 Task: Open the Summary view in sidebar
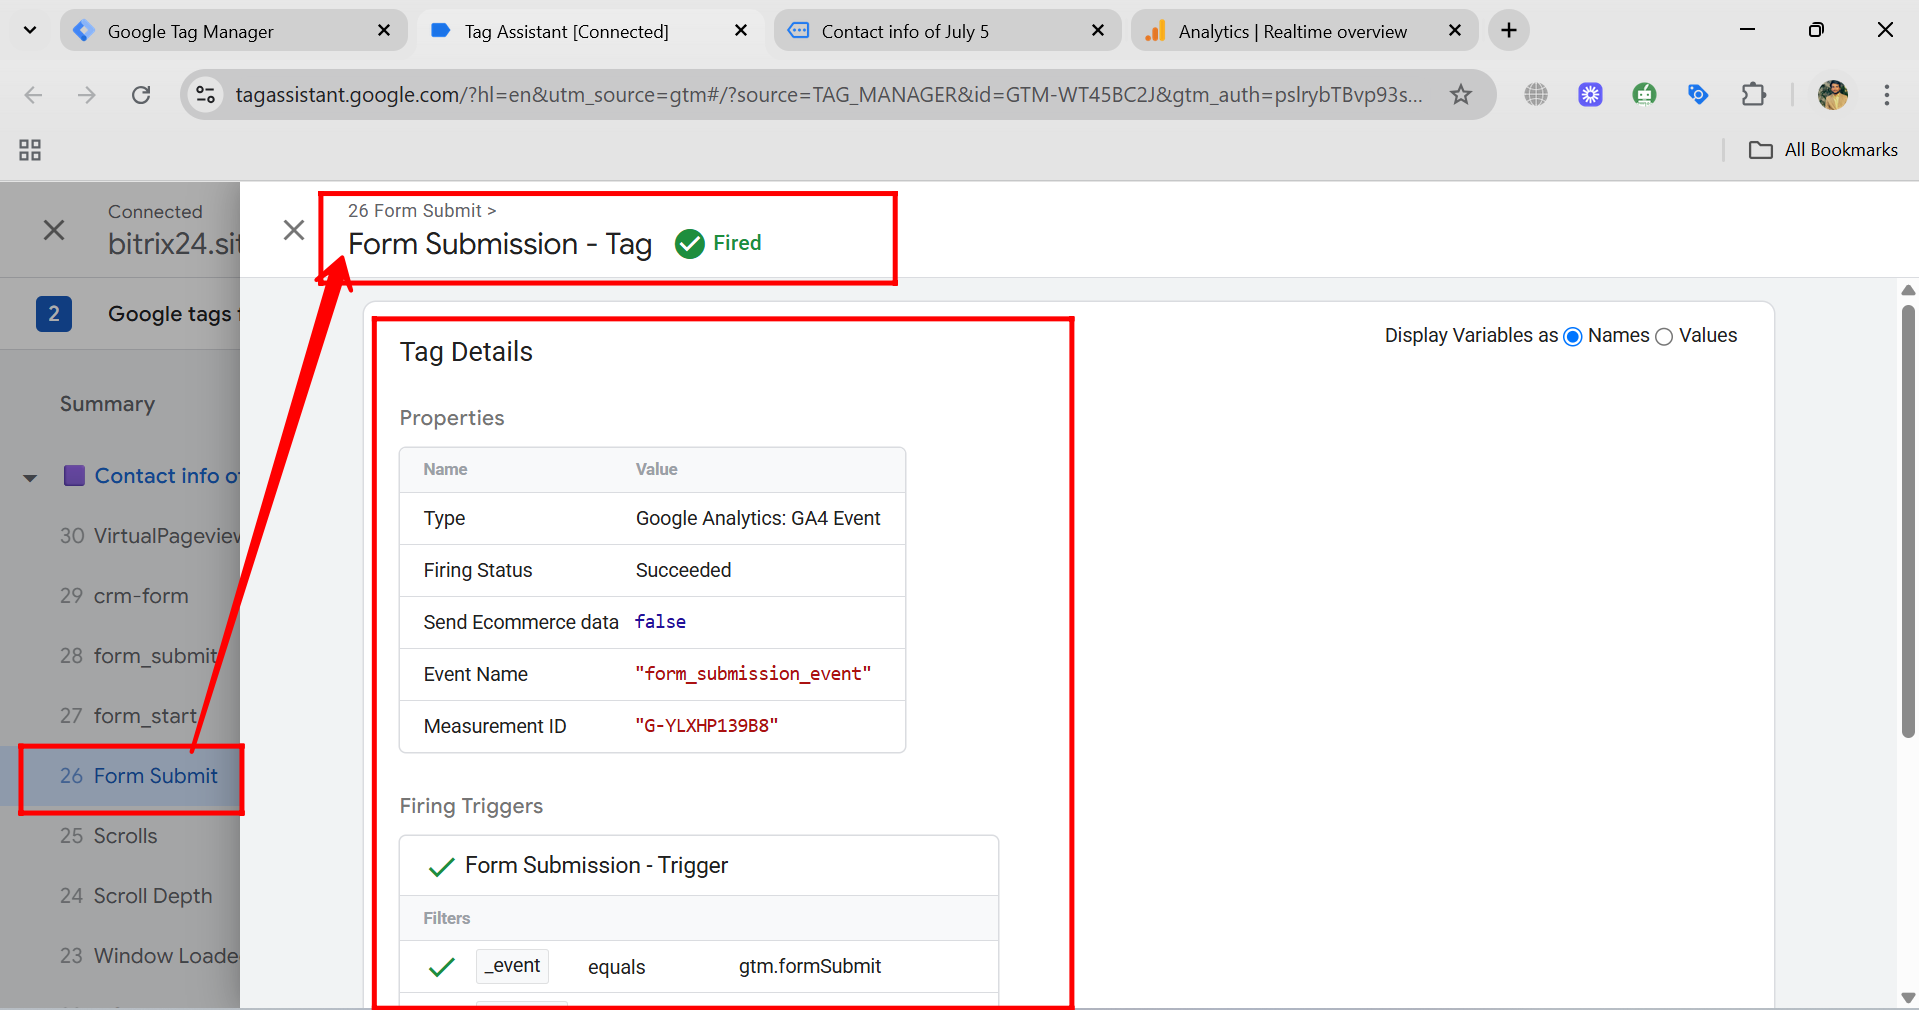pyautogui.click(x=107, y=404)
